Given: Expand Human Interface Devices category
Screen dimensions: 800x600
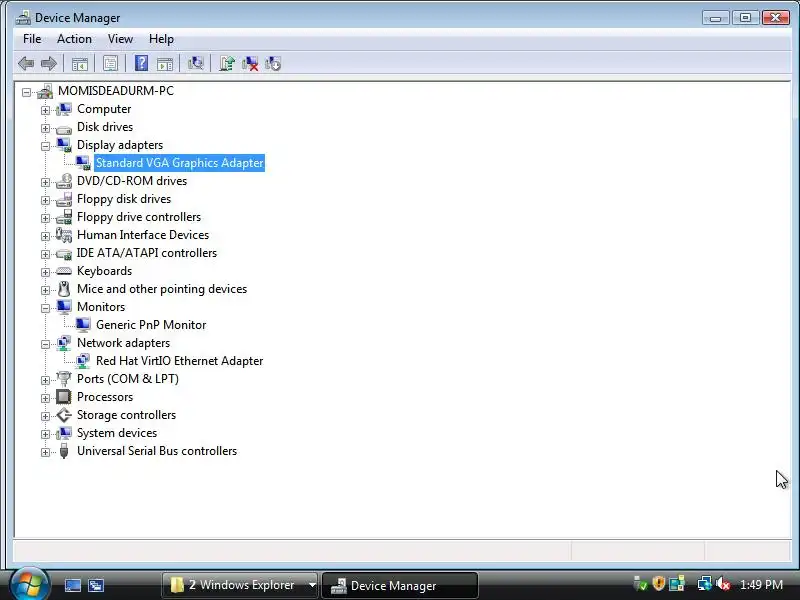Looking at the screenshot, I should click(45, 236).
